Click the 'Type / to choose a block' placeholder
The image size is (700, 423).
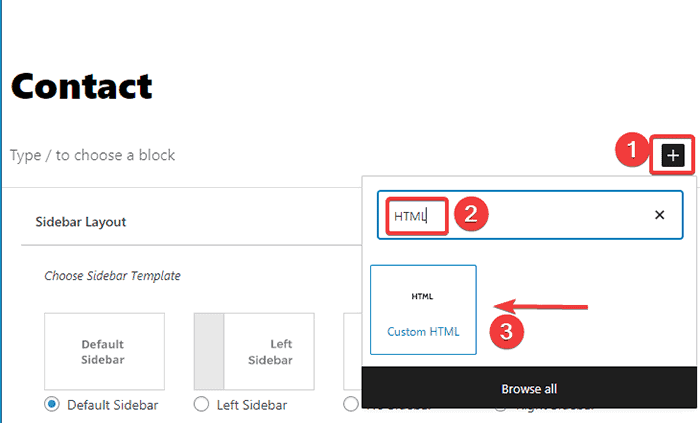(x=93, y=155)
